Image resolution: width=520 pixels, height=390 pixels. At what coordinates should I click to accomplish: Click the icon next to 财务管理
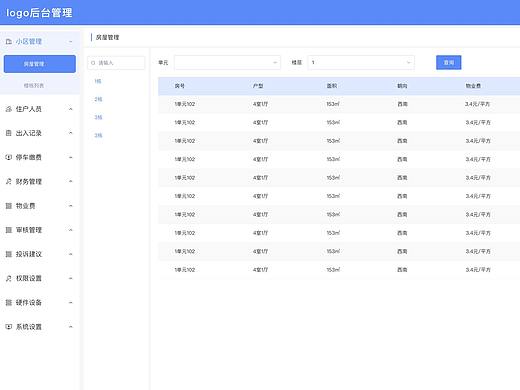[x=9, y=181]
